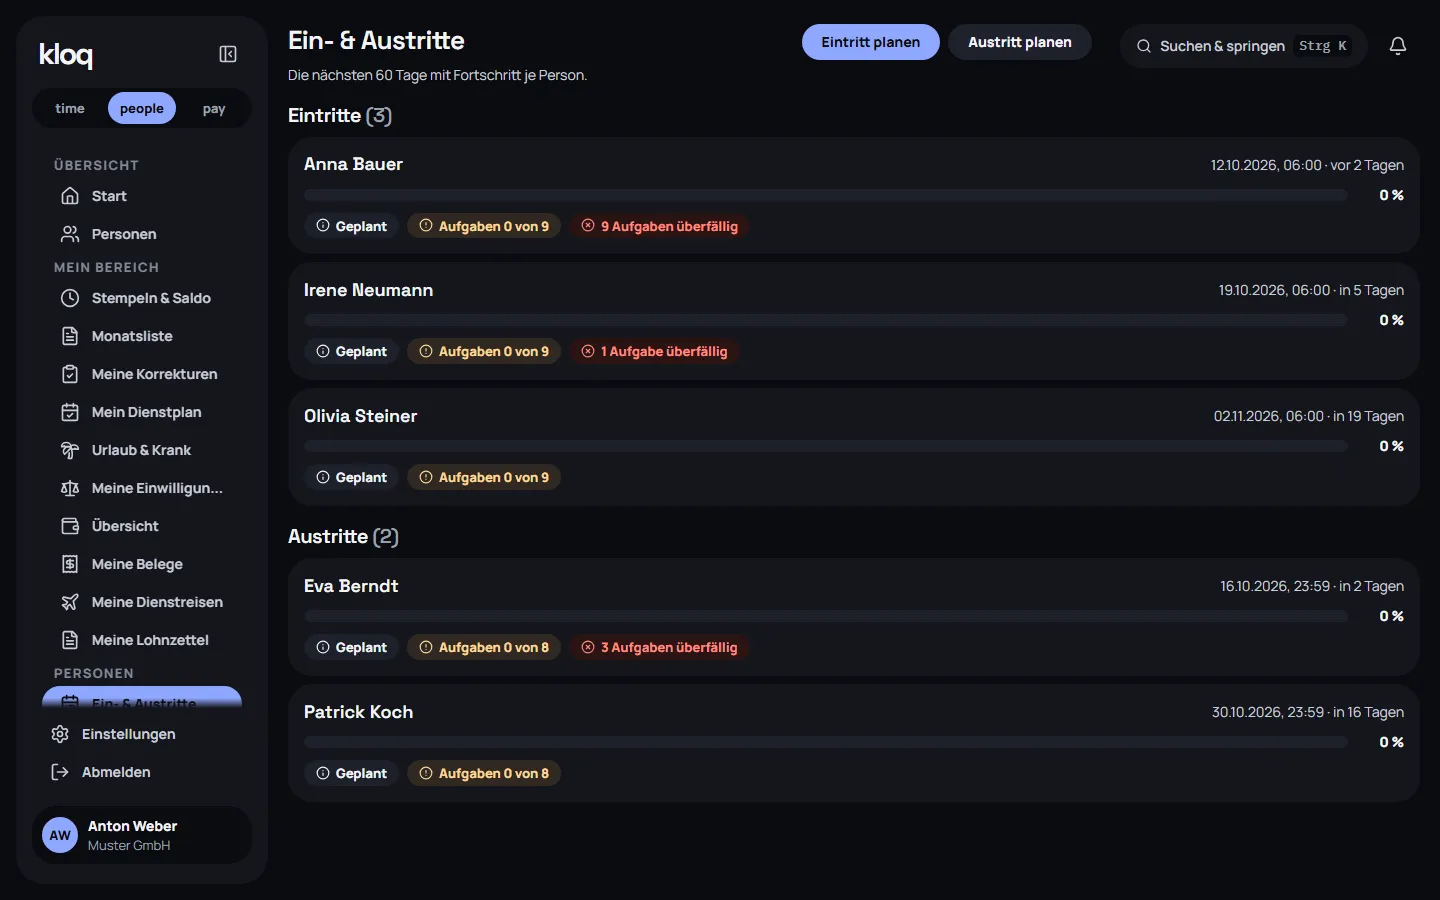Click the Mein Dienstplan calendar icon
This screenshot has width=1440, height=900.
pyautogui.click(x=70, y=412)
